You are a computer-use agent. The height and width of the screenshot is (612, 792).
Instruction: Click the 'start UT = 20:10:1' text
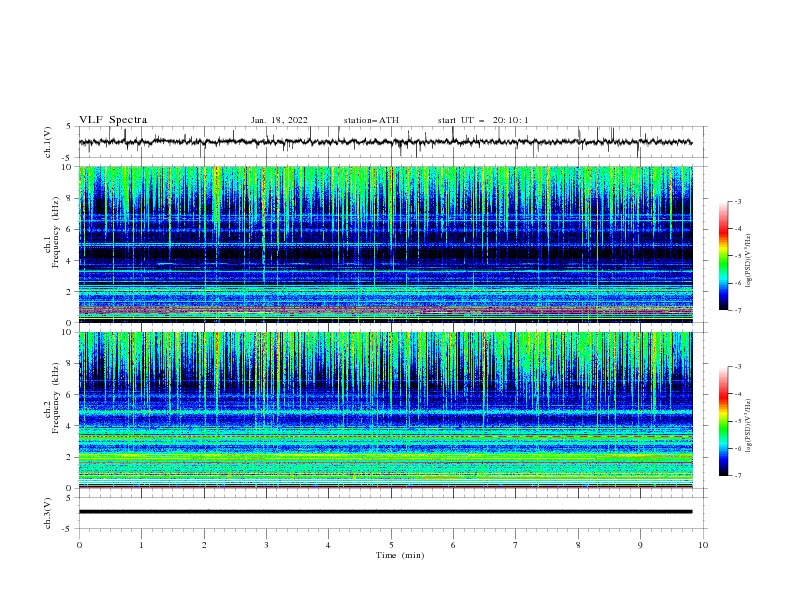point(482,120)
